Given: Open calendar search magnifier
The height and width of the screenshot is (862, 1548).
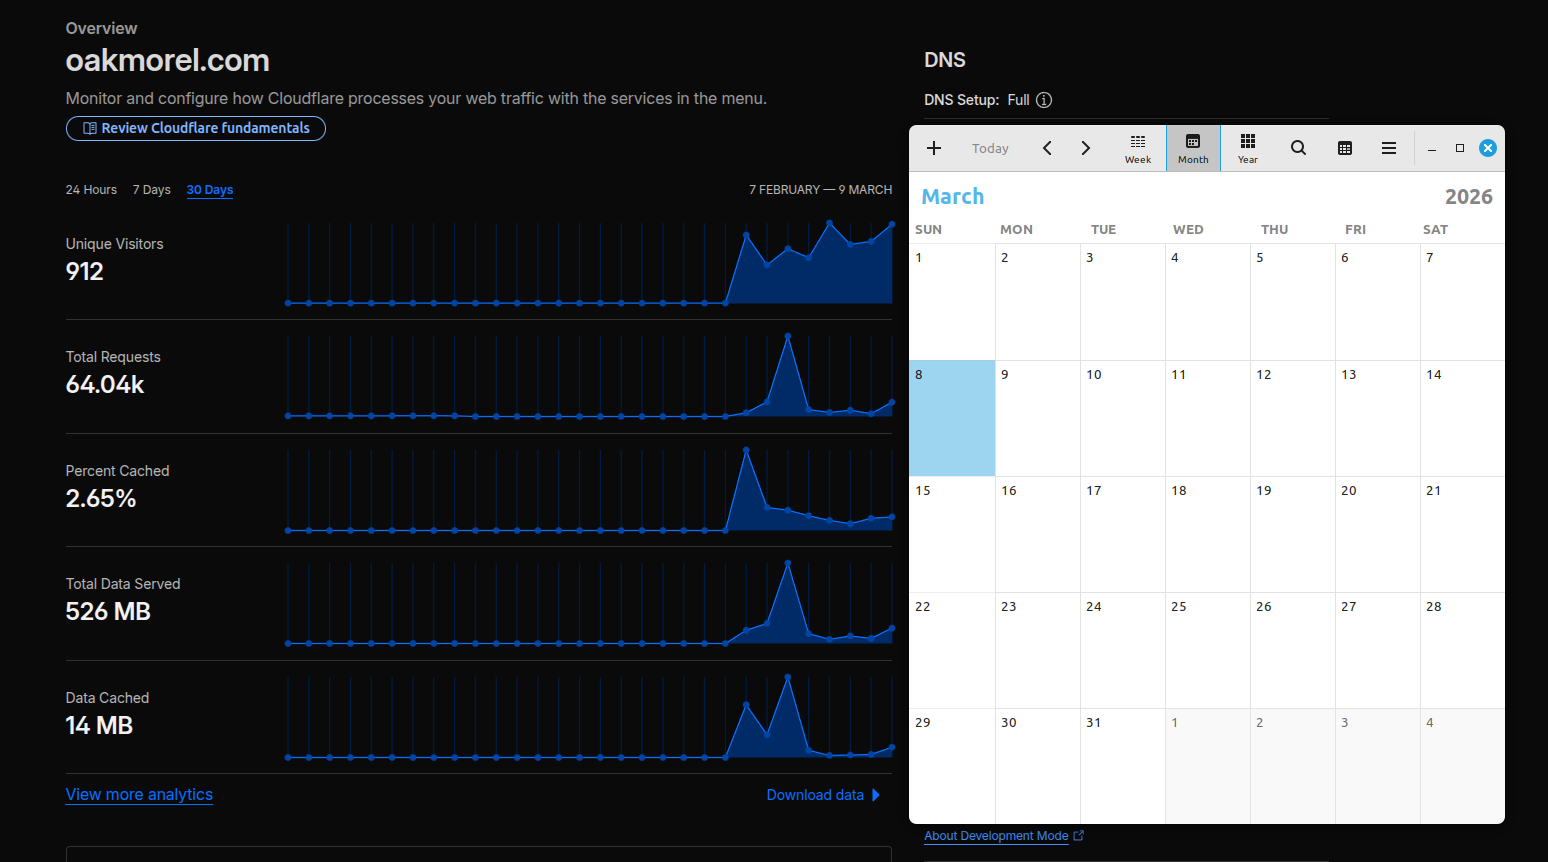Looking at the screenshot, I should tap(1298, 148).
